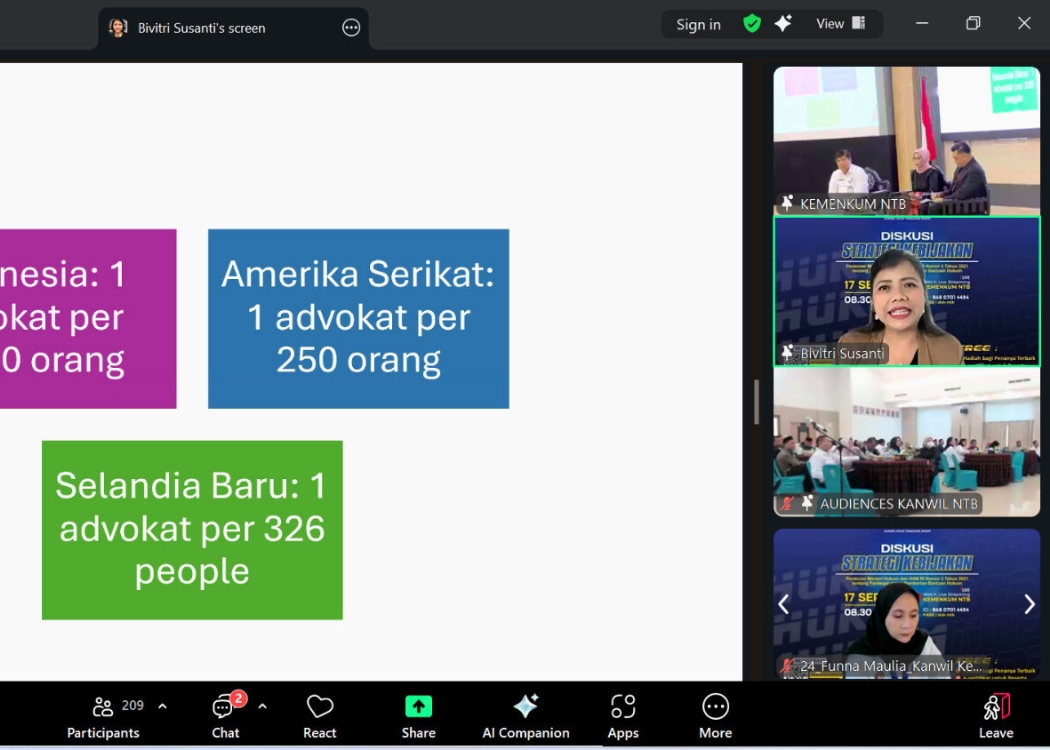Screen dimensions: 1050x750
Task: Open the Participants panel
Action: (x=104, y=716)
